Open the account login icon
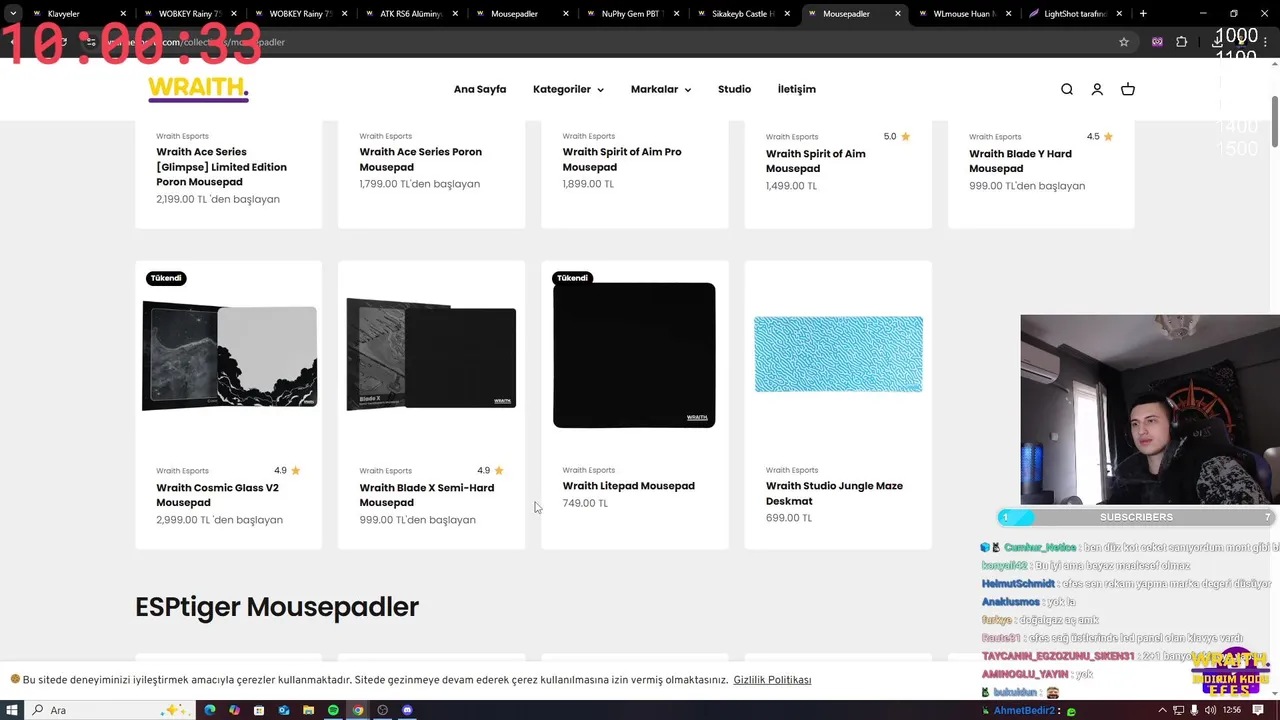 coord(1097,89)
